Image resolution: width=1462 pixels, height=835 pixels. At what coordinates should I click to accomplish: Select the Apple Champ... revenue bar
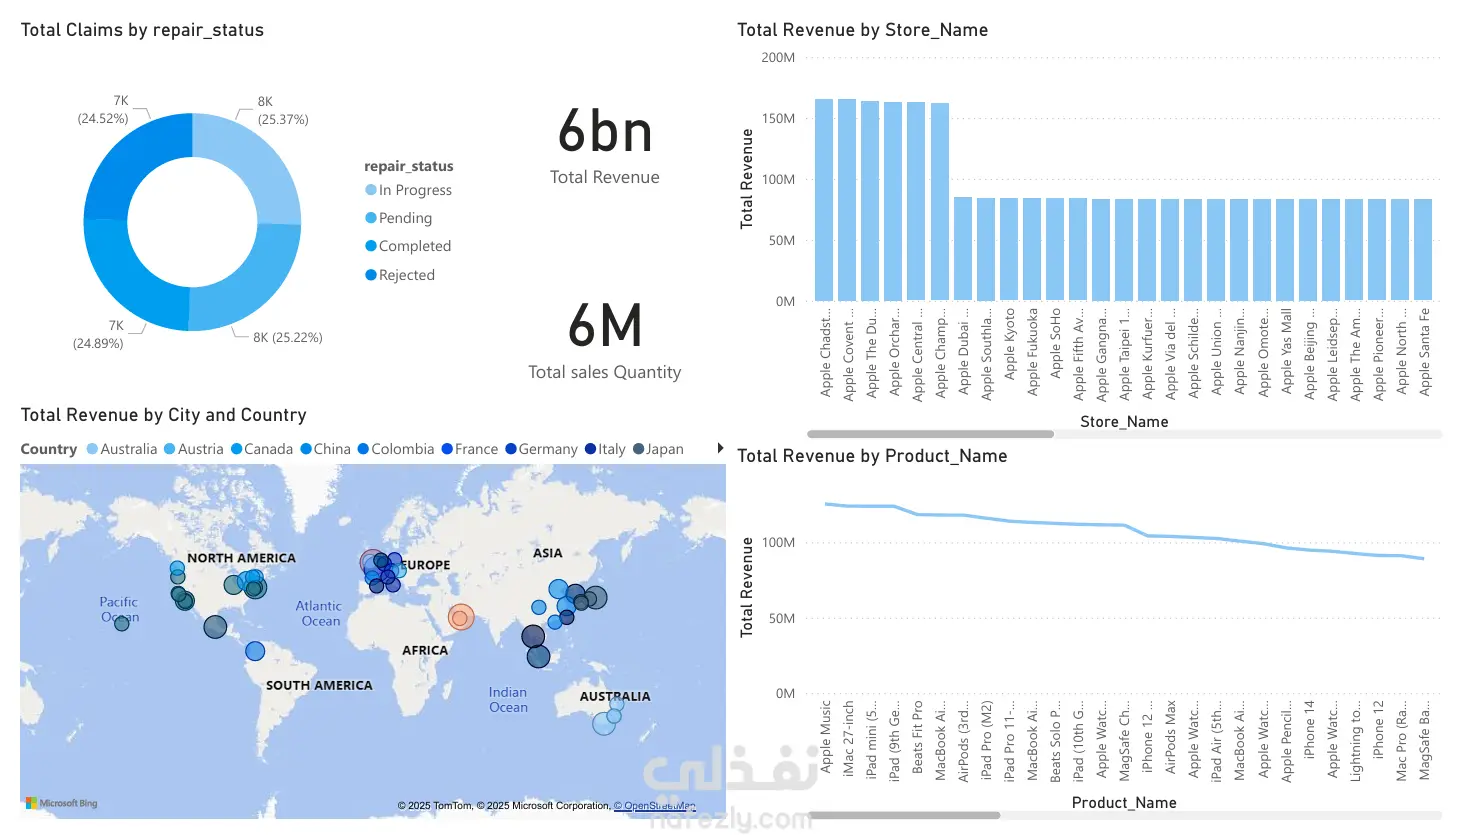(x=940, y=202)
